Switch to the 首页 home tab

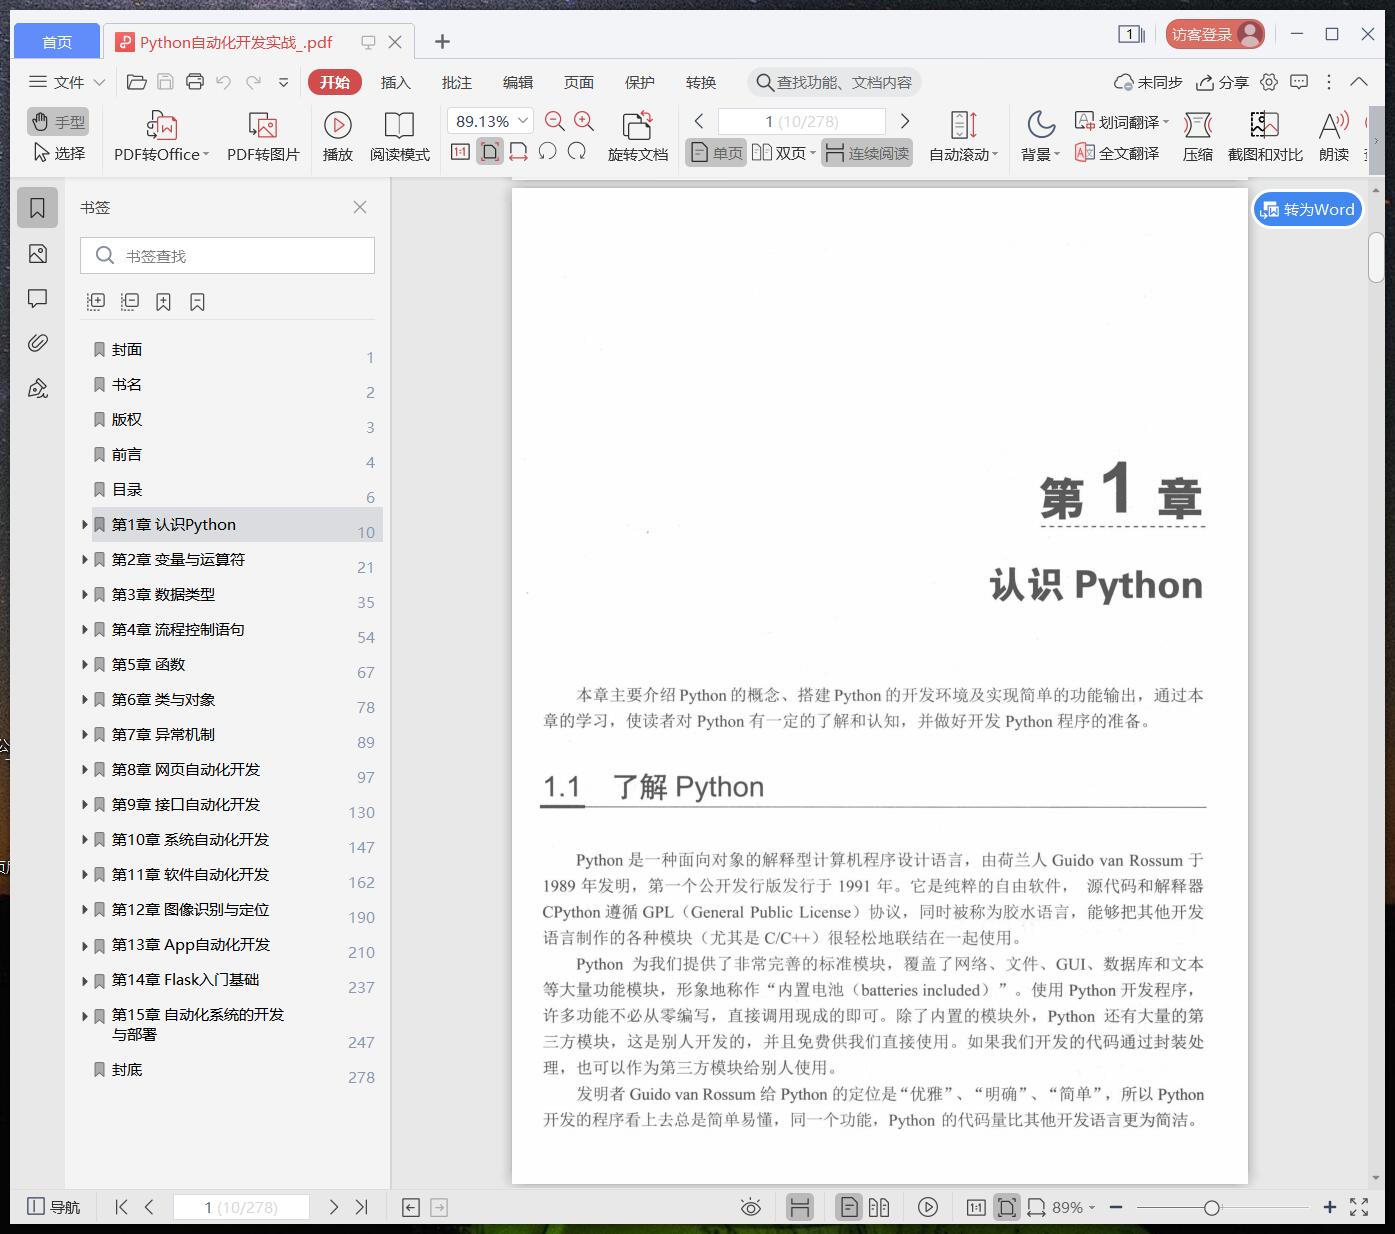(57, 41)
